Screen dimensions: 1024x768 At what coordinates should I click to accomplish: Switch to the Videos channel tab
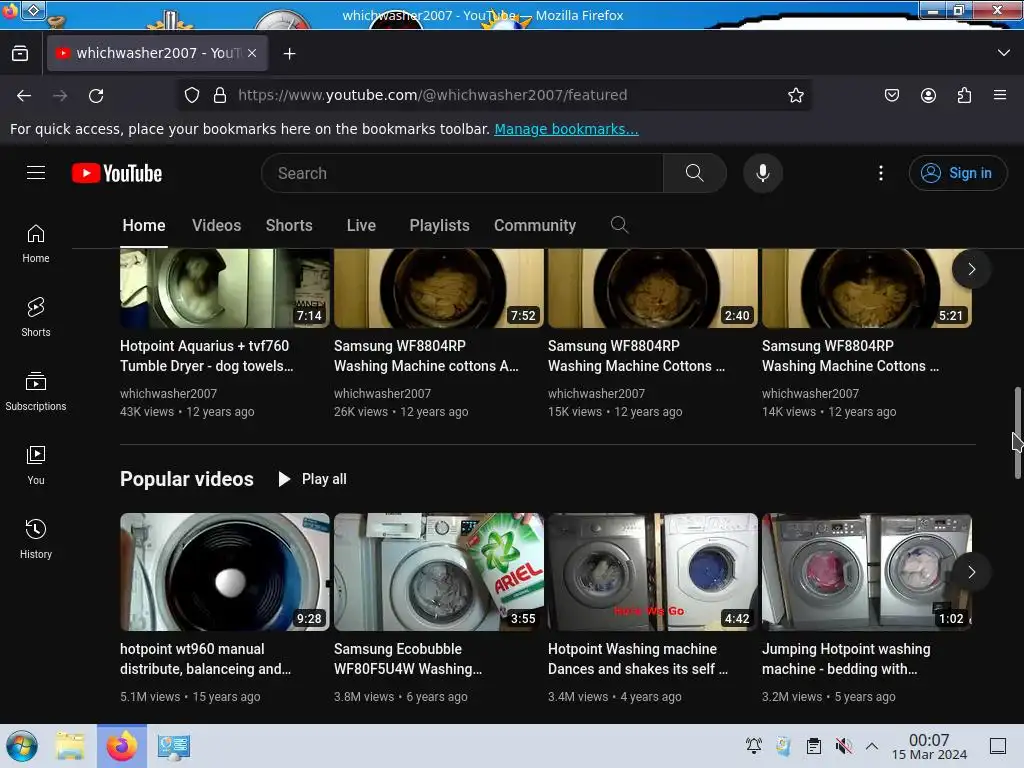point(216,225)
